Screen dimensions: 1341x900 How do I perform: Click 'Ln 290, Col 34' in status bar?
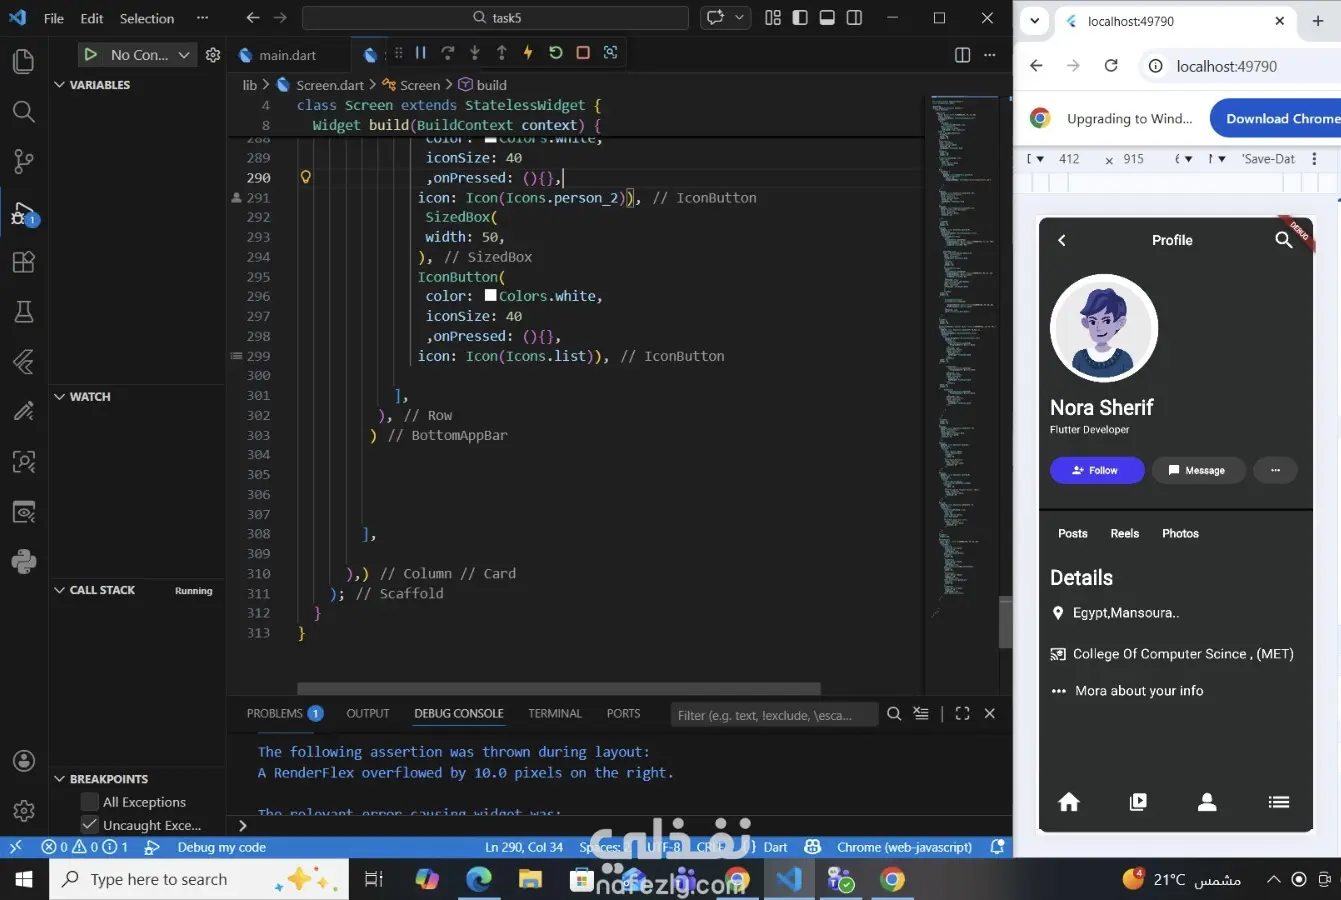click(x=524, y=847)
